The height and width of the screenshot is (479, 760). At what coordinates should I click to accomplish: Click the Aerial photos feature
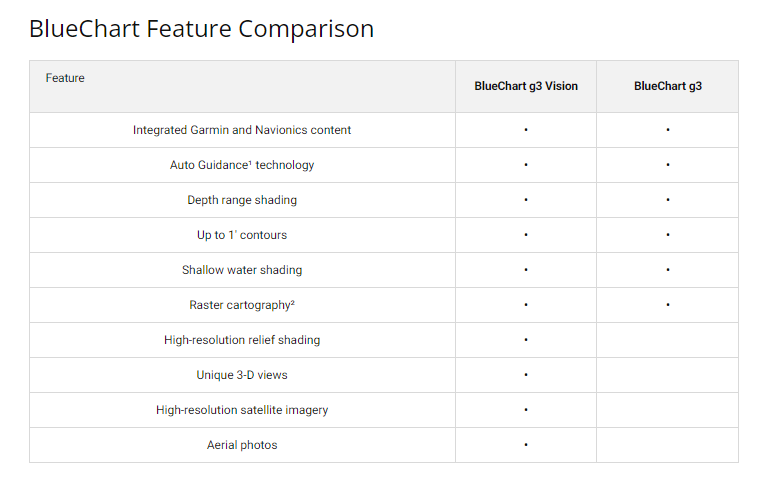click(x=242, y=445)
